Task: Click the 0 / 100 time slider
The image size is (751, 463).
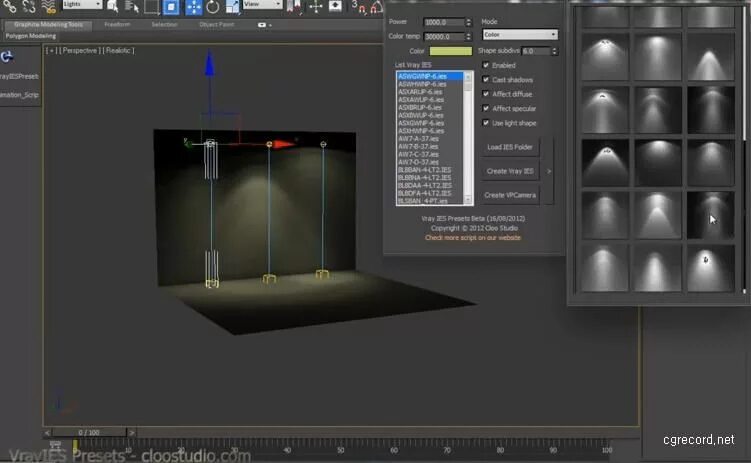Action: point(89,433)
